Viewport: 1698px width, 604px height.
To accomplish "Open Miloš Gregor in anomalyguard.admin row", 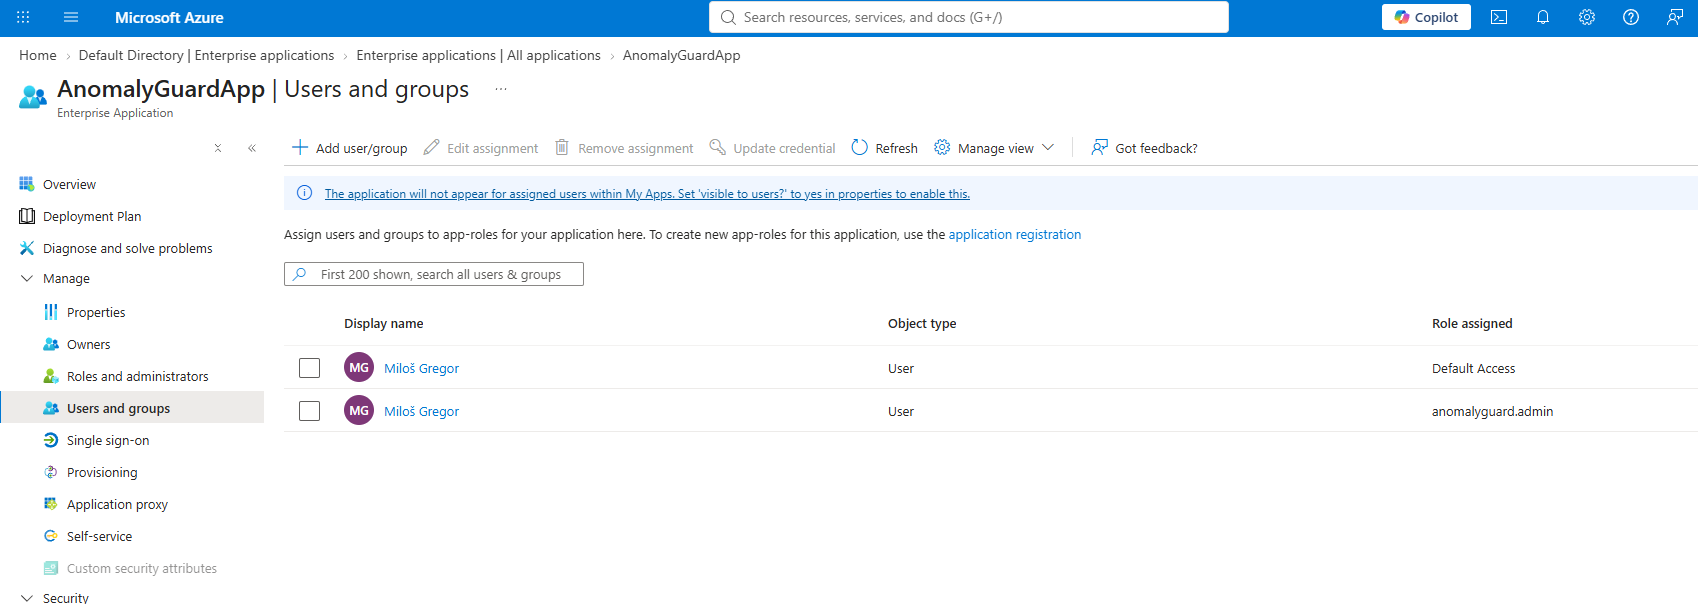I will tap(422, 411).
